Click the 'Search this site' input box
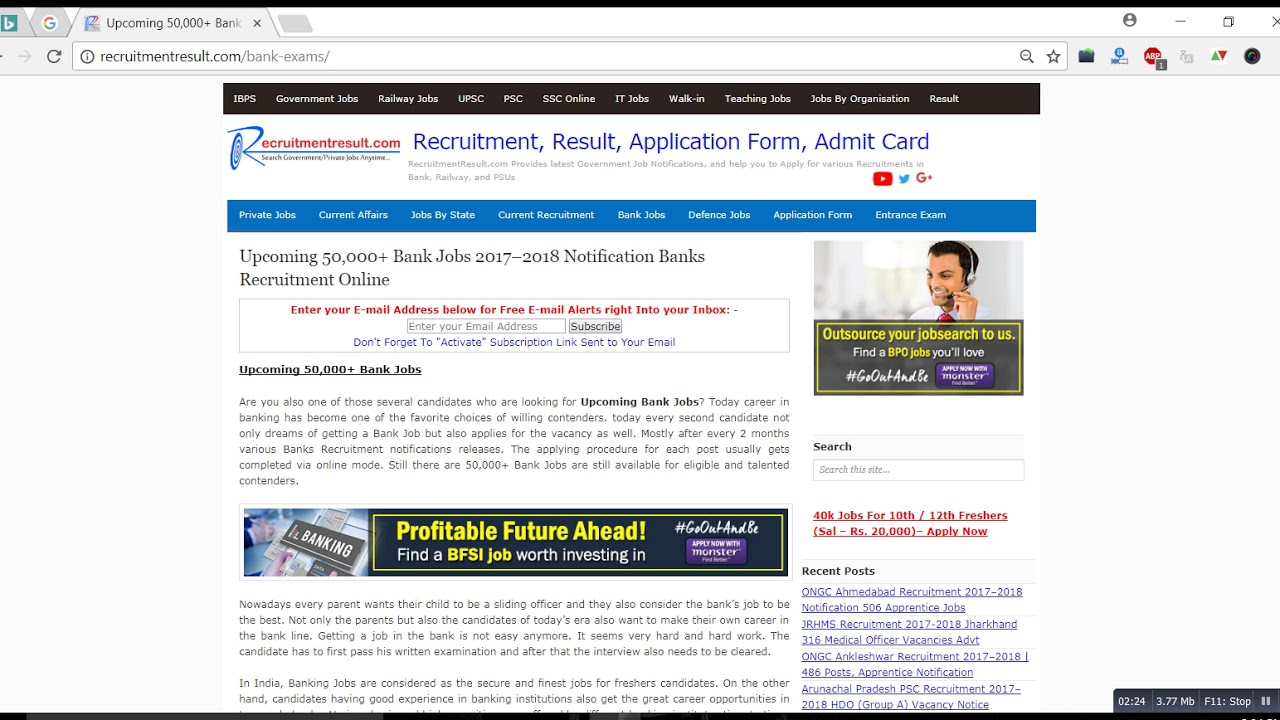The image size is (1280, 720). (x=918, y=470)
